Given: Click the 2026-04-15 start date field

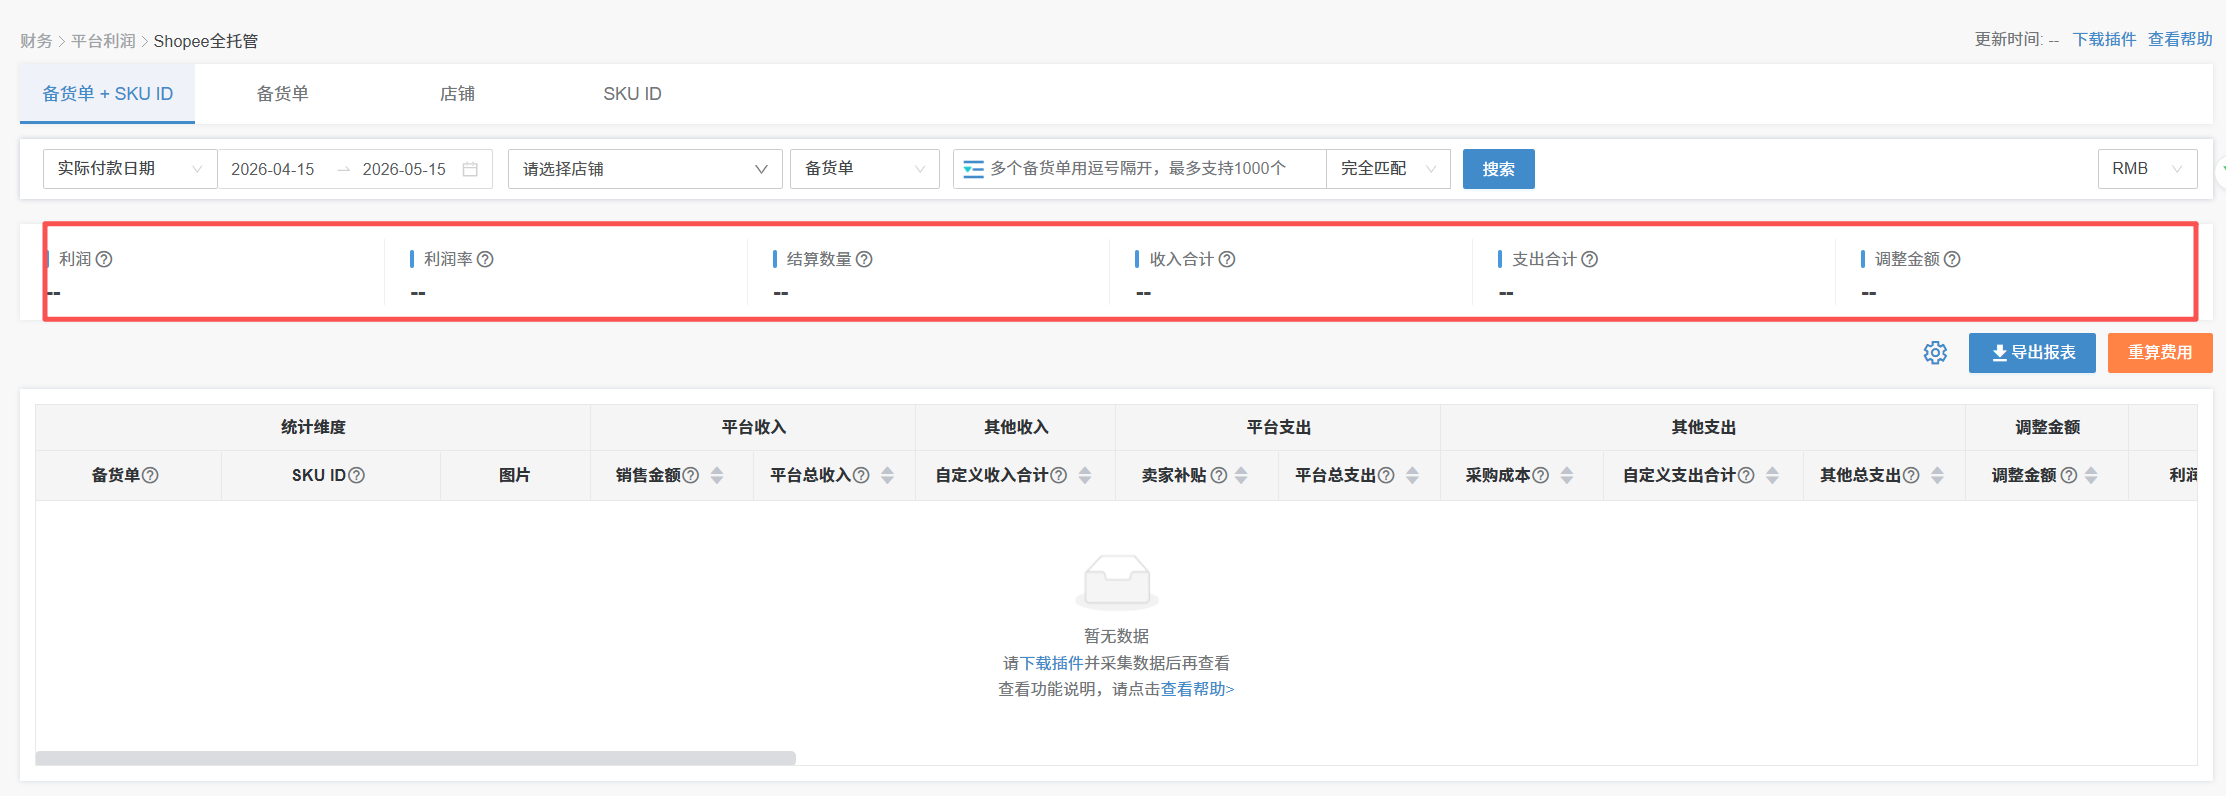Looking at the screenshot, I should pyautogui.click(x=273, y=169).
